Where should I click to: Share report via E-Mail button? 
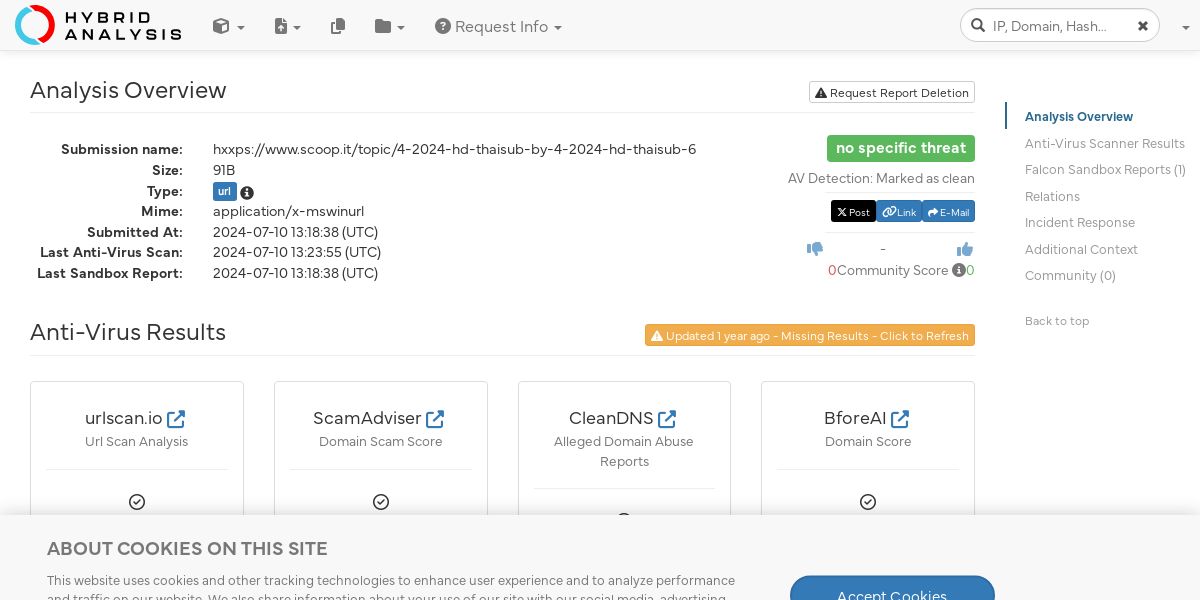[x=949, y=211]
